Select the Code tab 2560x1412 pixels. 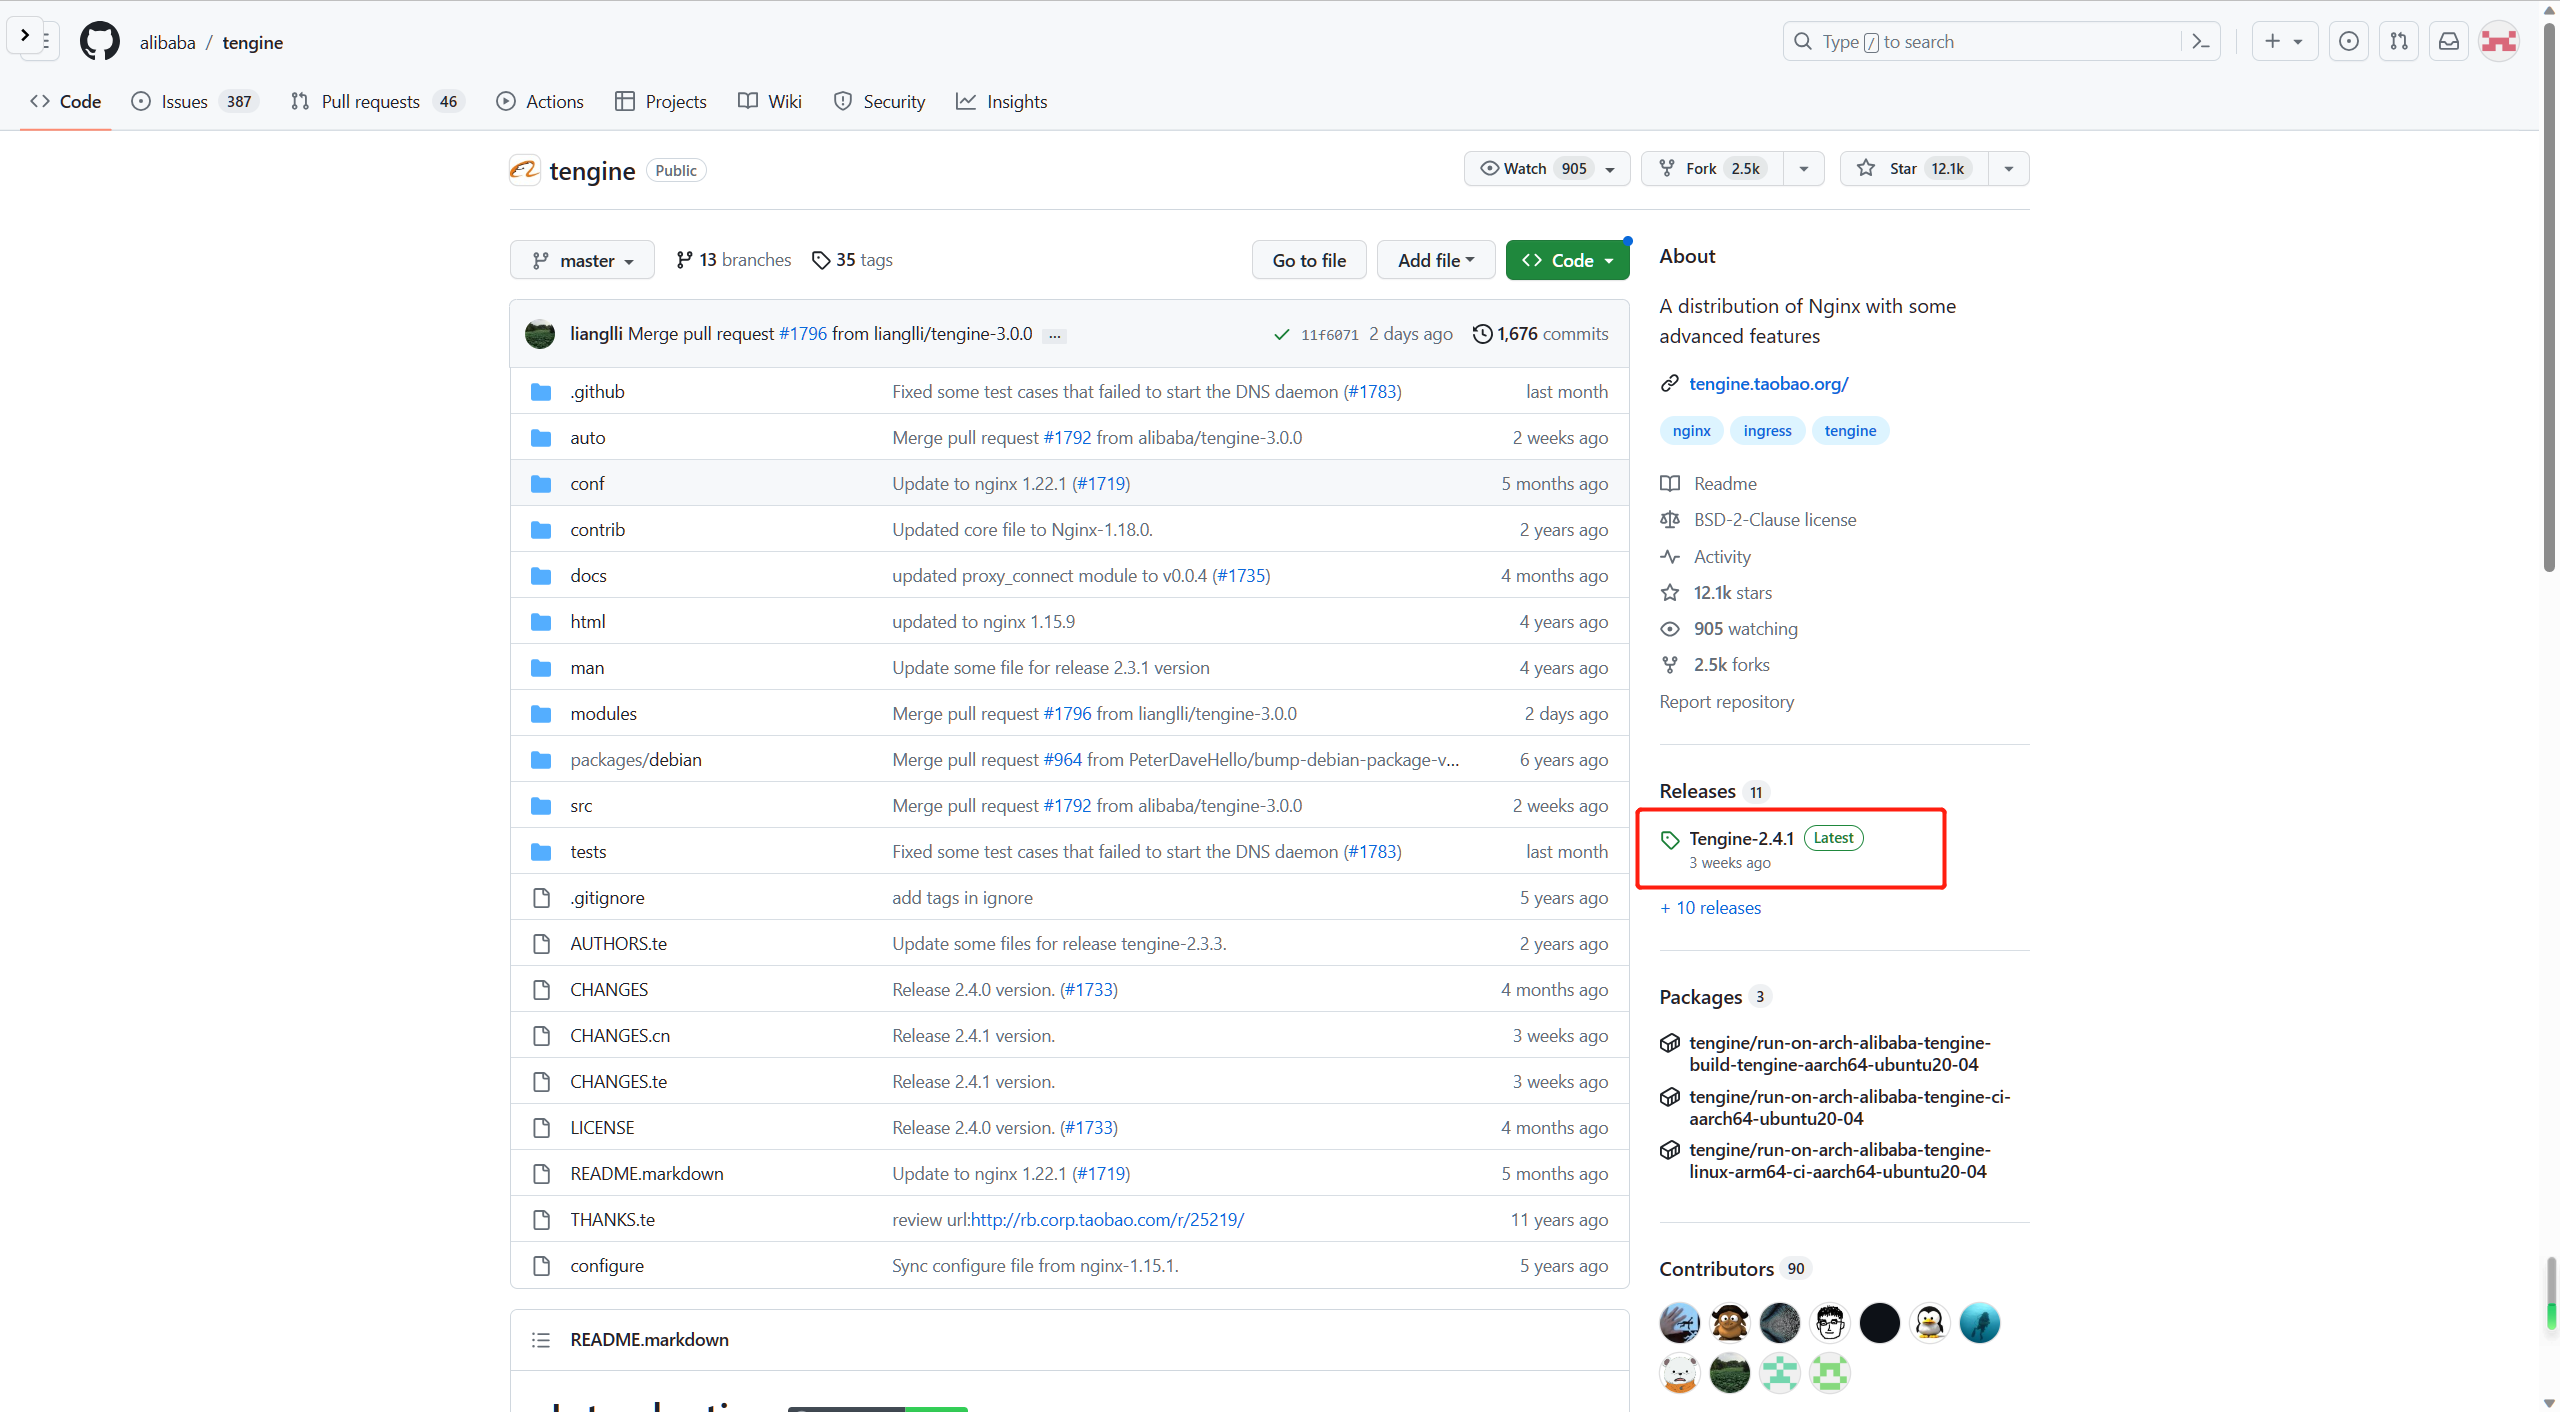[x=66, y=102]
